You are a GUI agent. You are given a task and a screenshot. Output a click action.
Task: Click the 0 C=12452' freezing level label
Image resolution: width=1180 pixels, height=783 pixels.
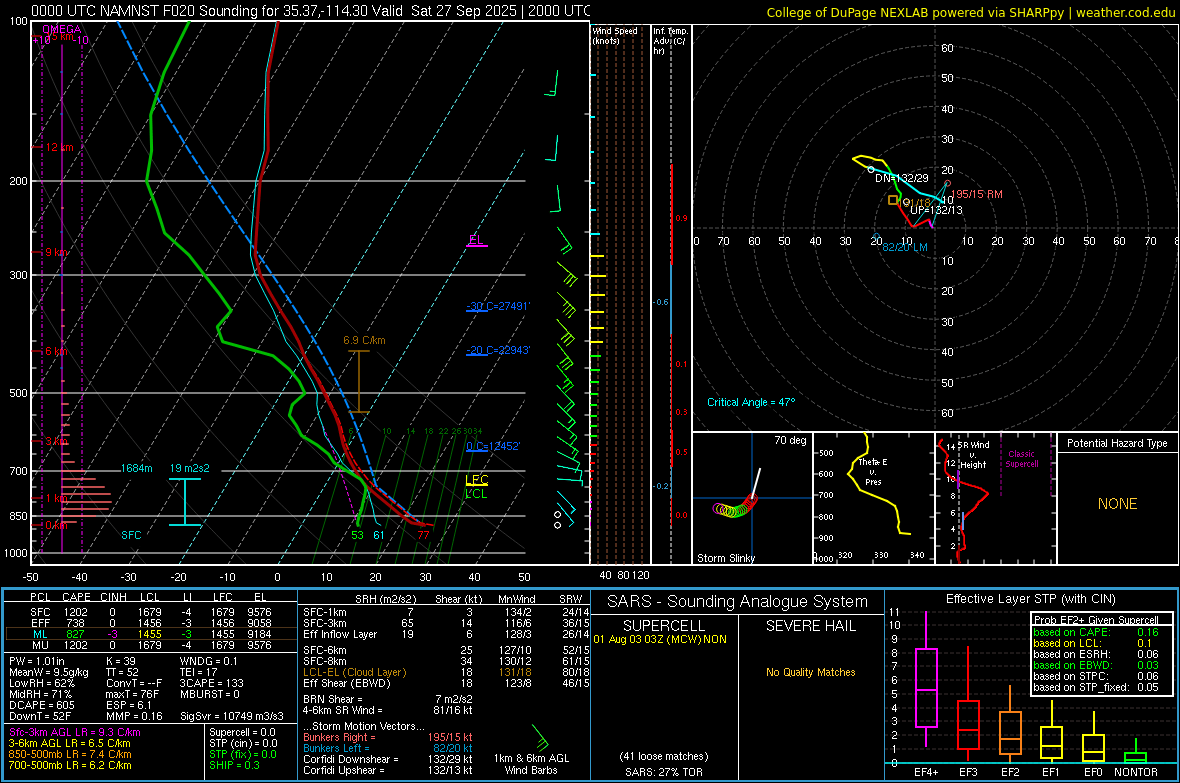point(493,446)
